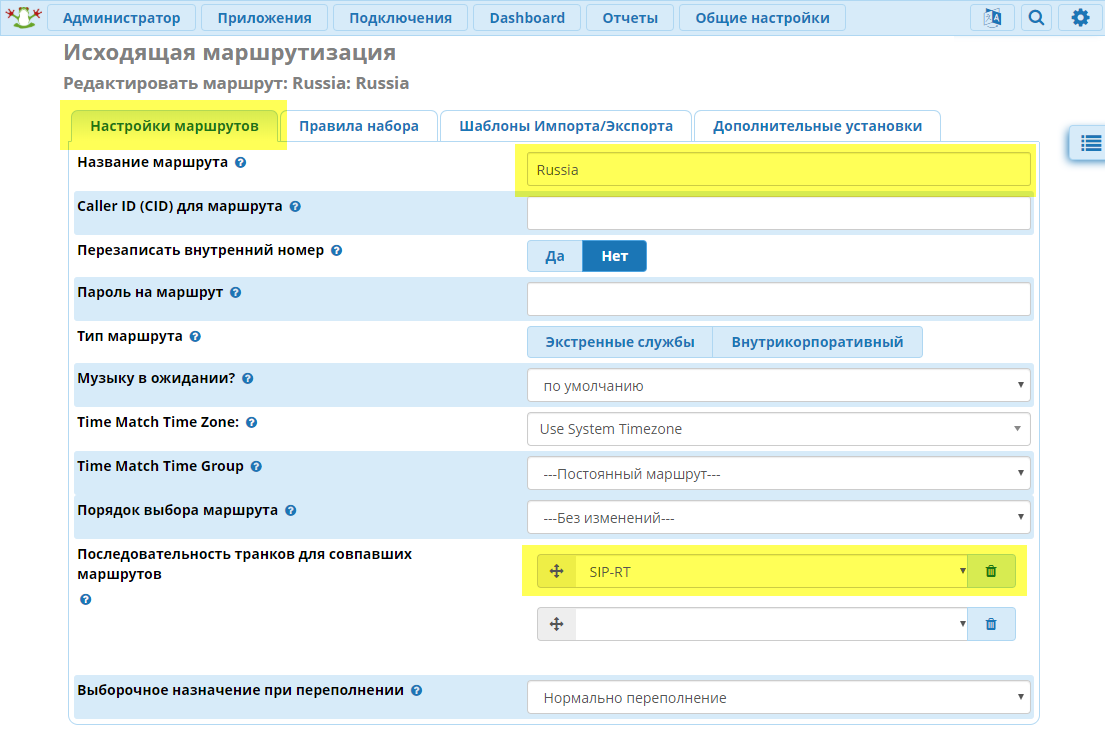
Task: Click the text Редактировать маршрут: Russia: Russia
Action: click(x=236, y=83)
